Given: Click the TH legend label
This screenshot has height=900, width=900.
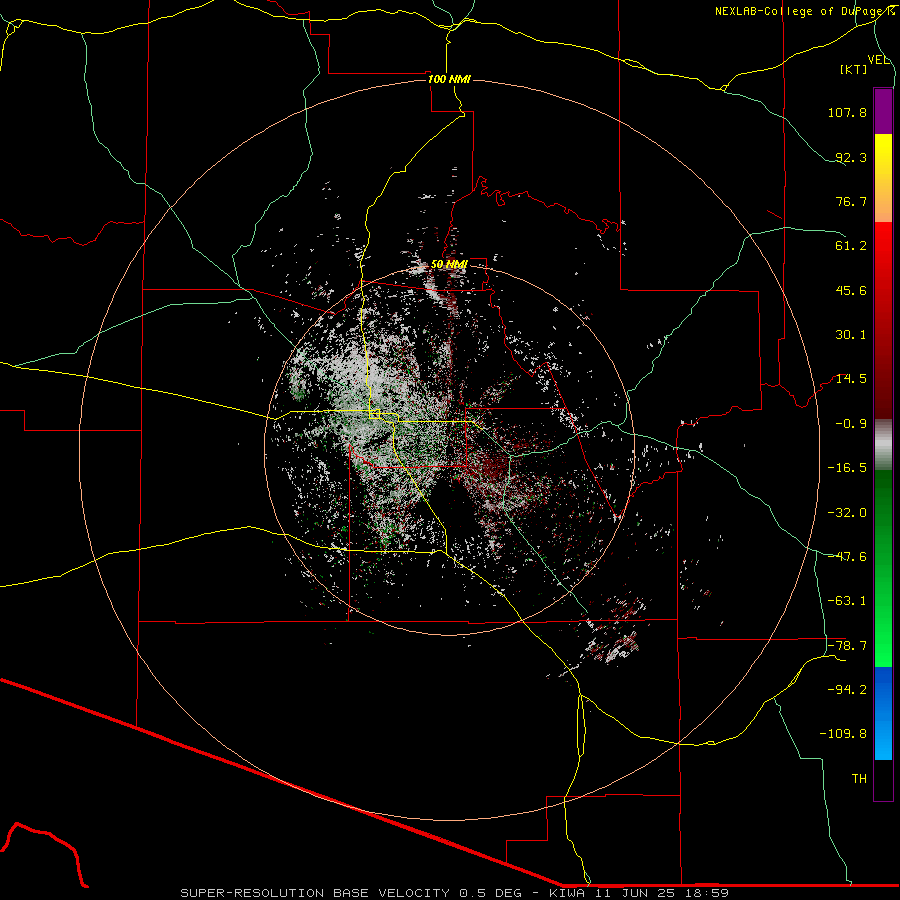Looking at the screenshot, I should click(x=859, y=779).
